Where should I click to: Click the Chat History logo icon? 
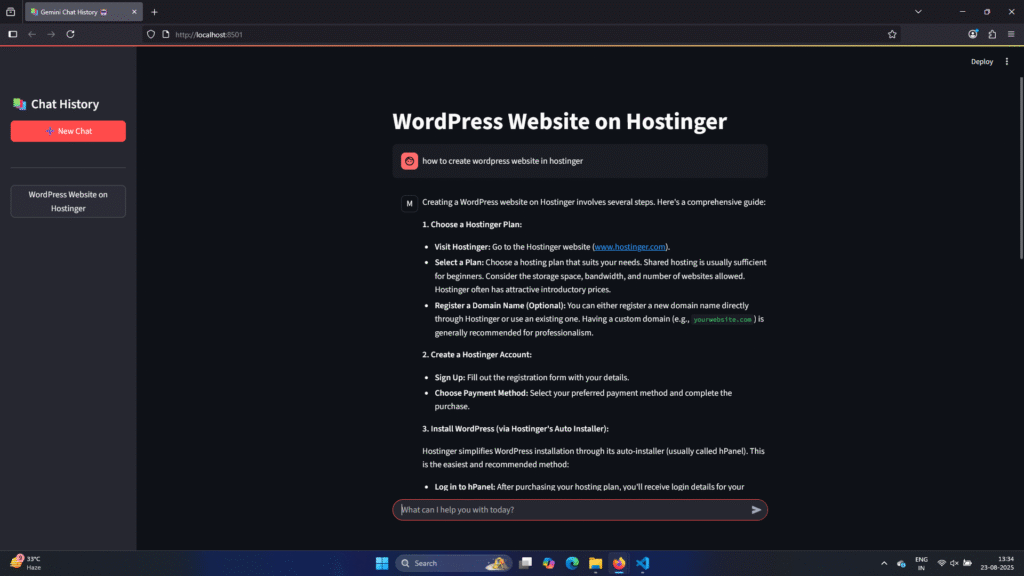(x=19, y=104)
